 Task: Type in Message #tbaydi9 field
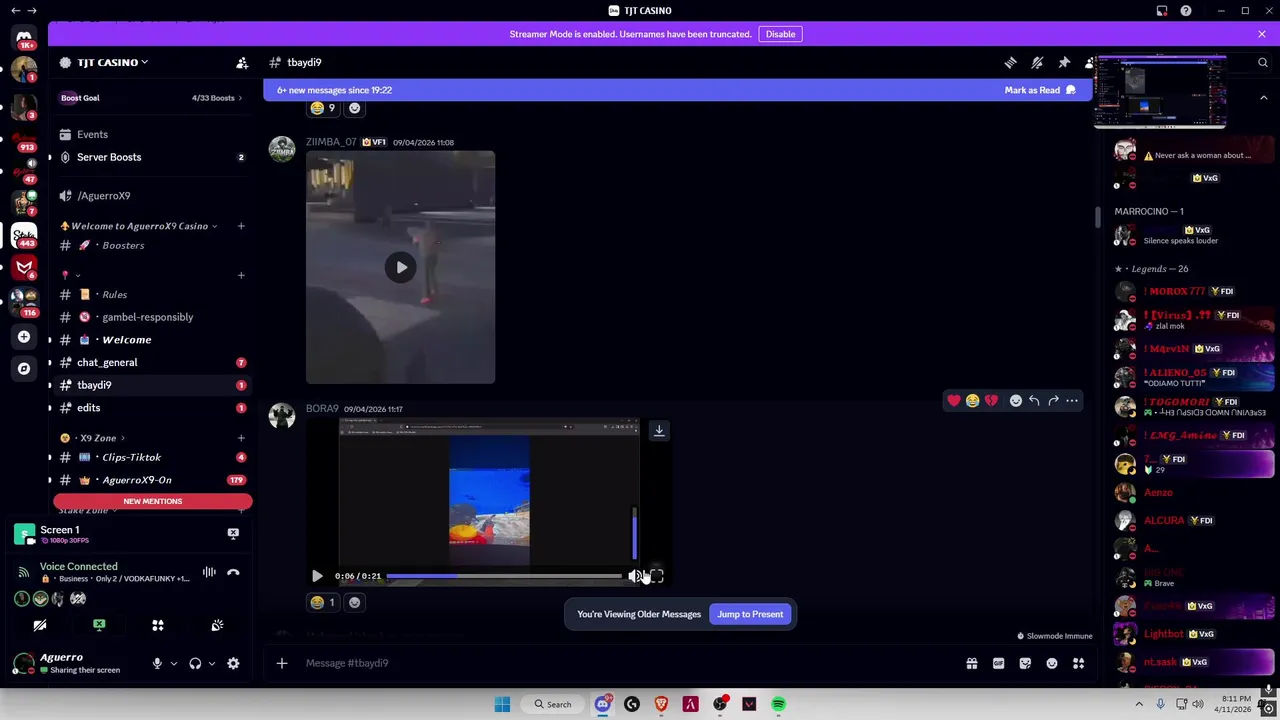pos(630,663)
